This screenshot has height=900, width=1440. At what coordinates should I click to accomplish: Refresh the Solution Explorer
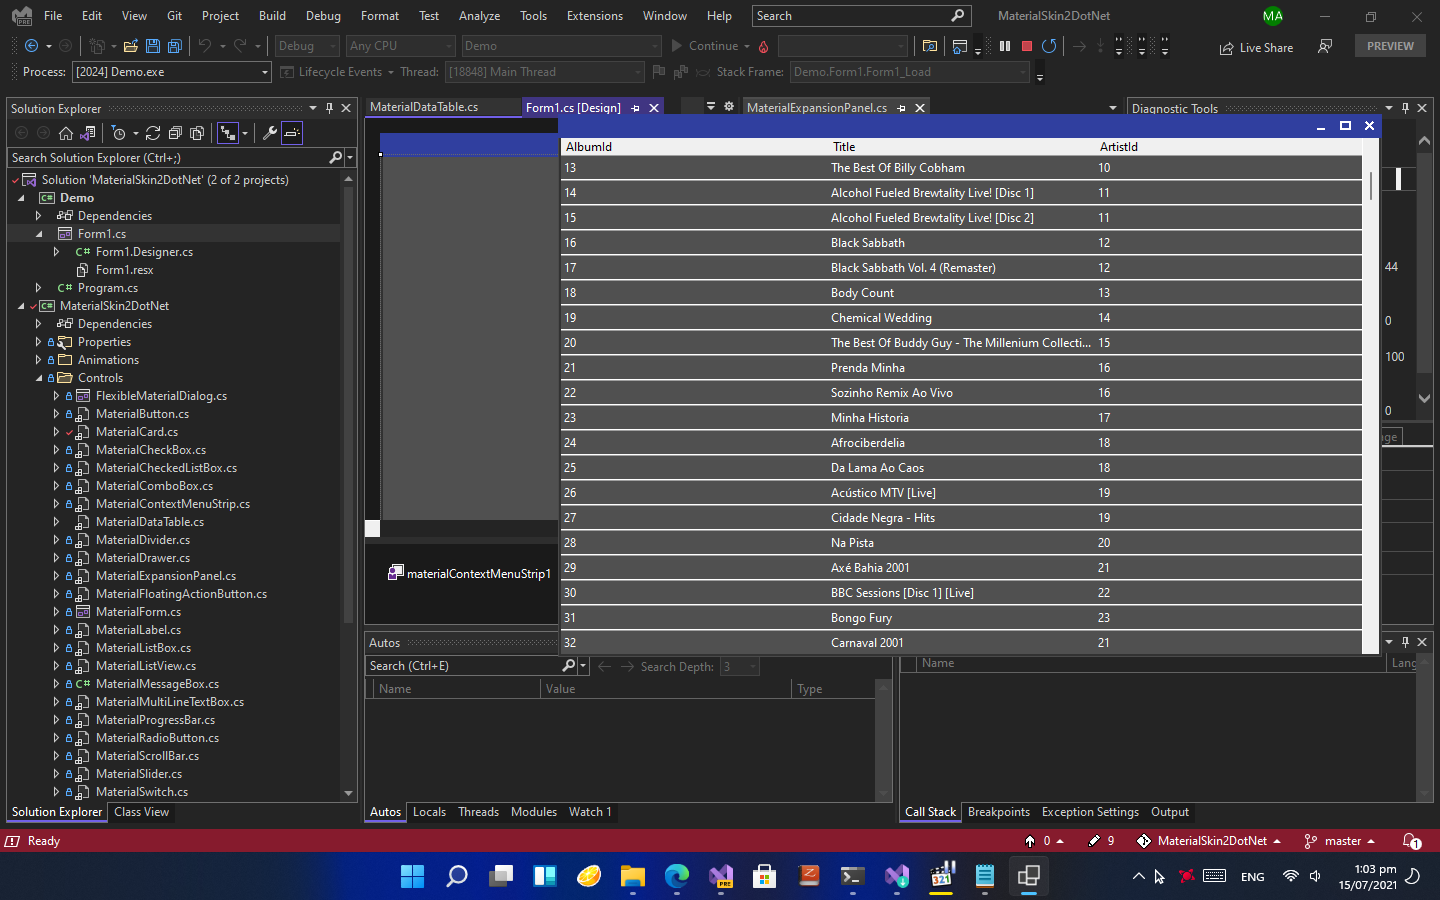click(x=153, y=132)
